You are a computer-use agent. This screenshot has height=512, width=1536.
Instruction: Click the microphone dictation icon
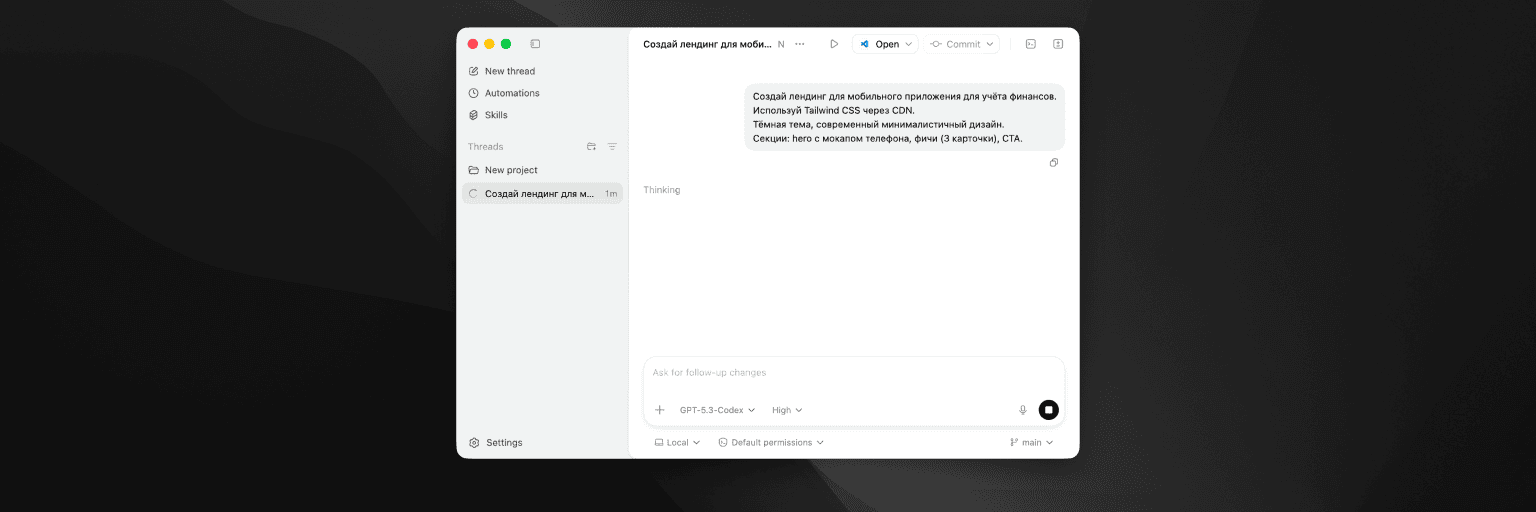tap(1022, 410)
